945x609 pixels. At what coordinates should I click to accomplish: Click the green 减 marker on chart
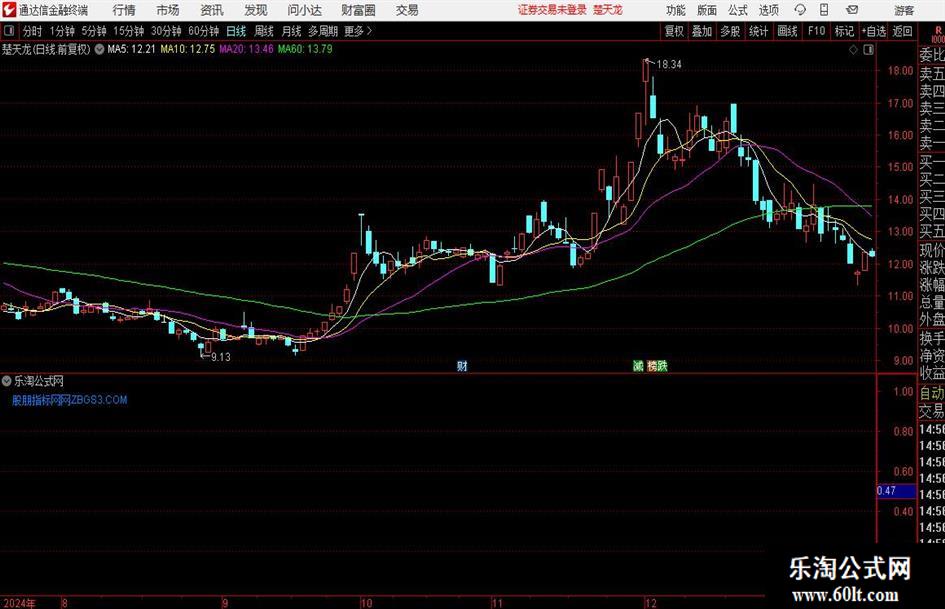[x=638, y=365]
